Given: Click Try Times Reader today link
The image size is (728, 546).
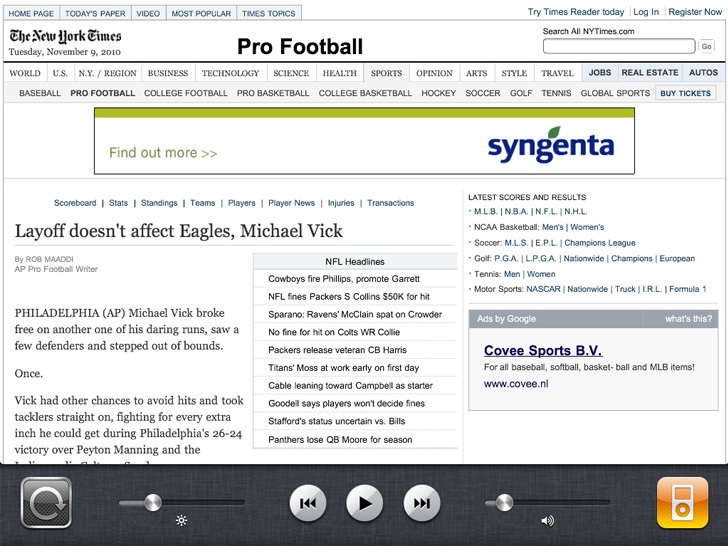Looking at the screenshot, I should (576, 12).
